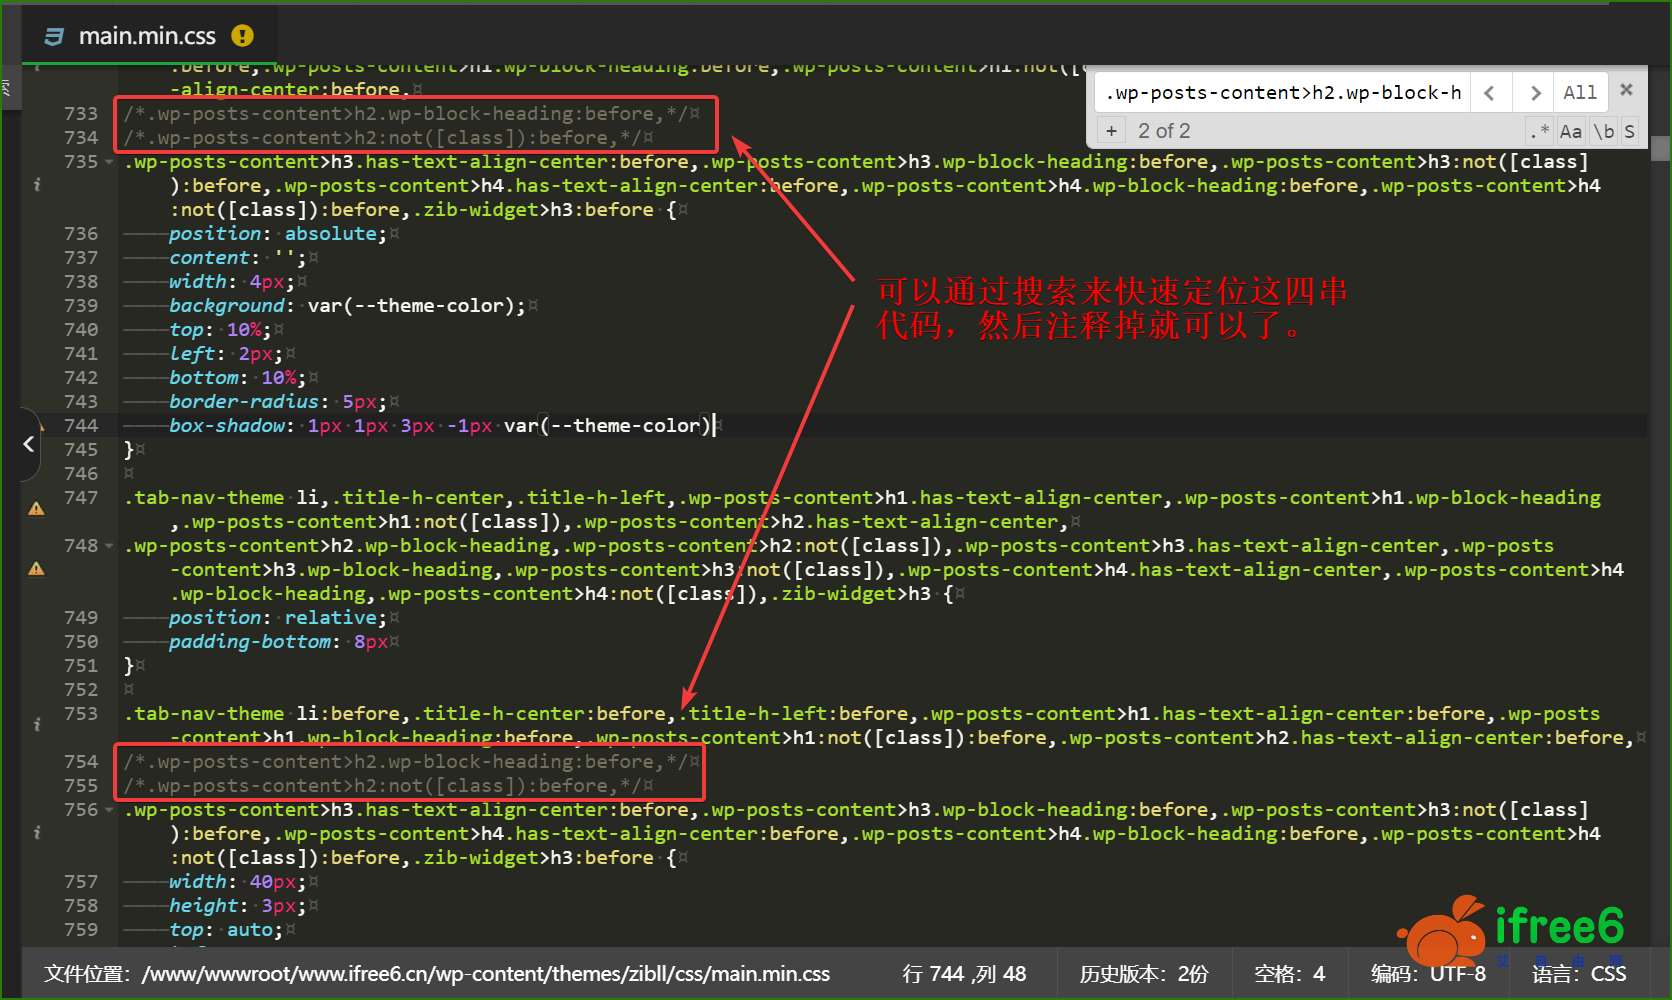Select the main.min.css tab

tap(147, 36)
